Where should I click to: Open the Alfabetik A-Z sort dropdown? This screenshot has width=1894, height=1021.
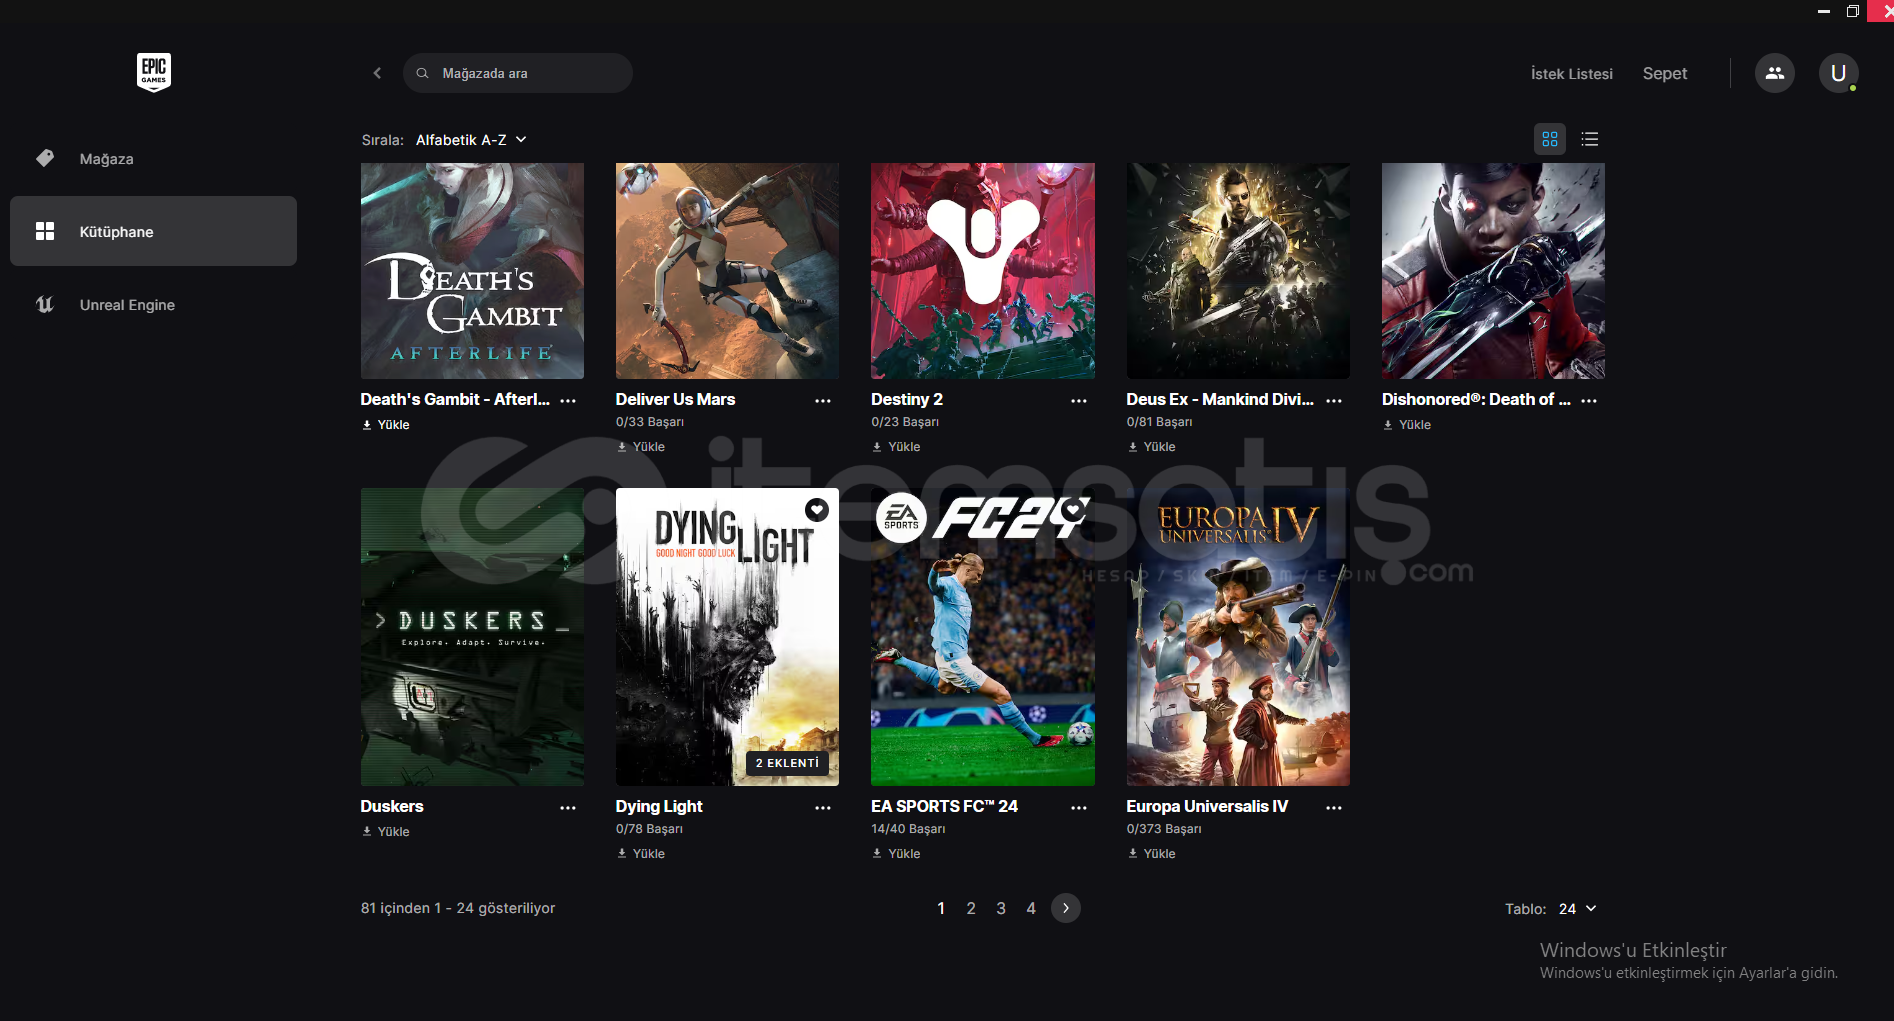471,140
